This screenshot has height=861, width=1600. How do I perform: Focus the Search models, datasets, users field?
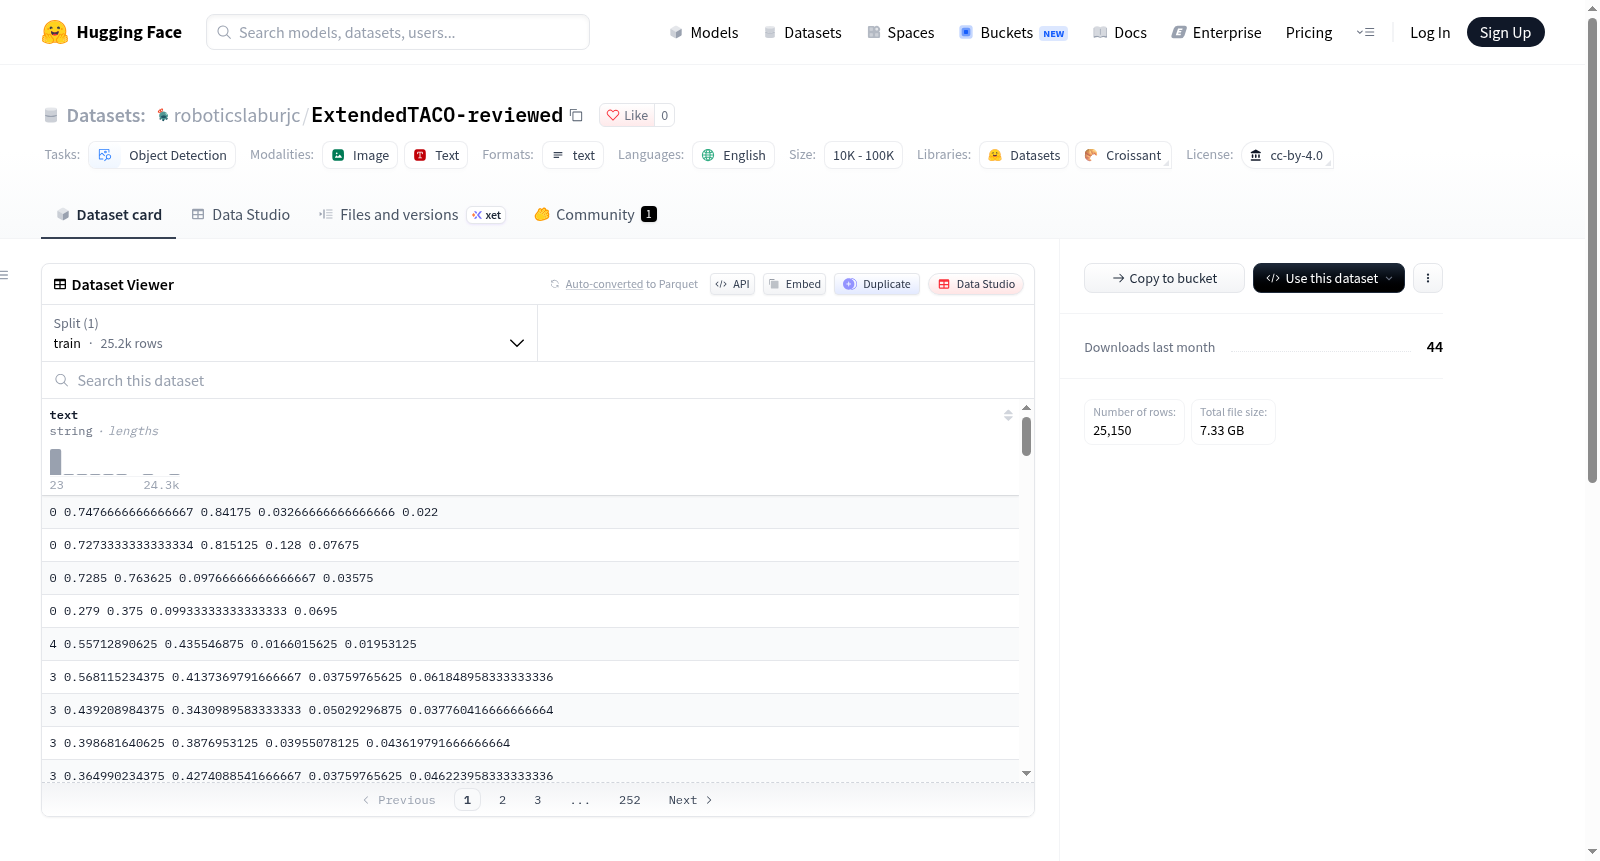click(398, 32)
